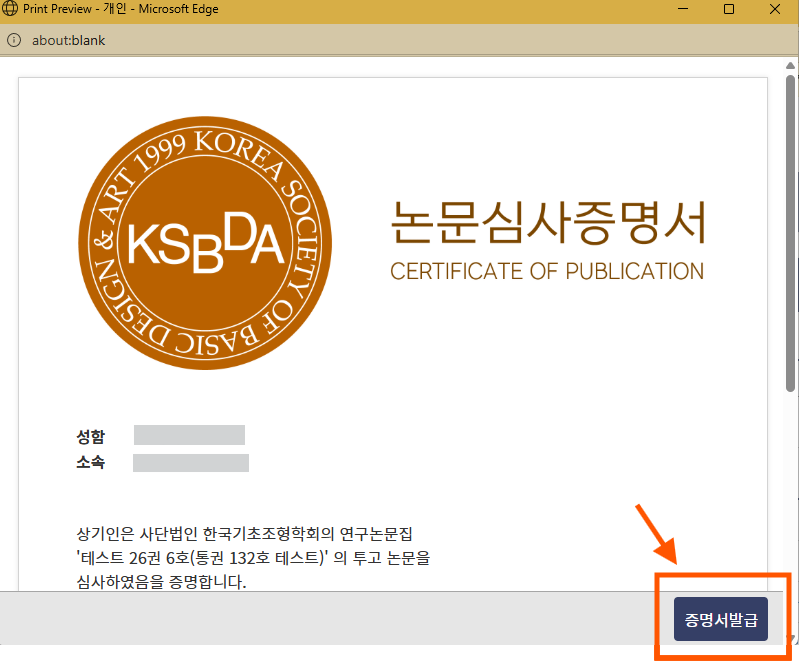Click the 성함 label

point(90,436)
